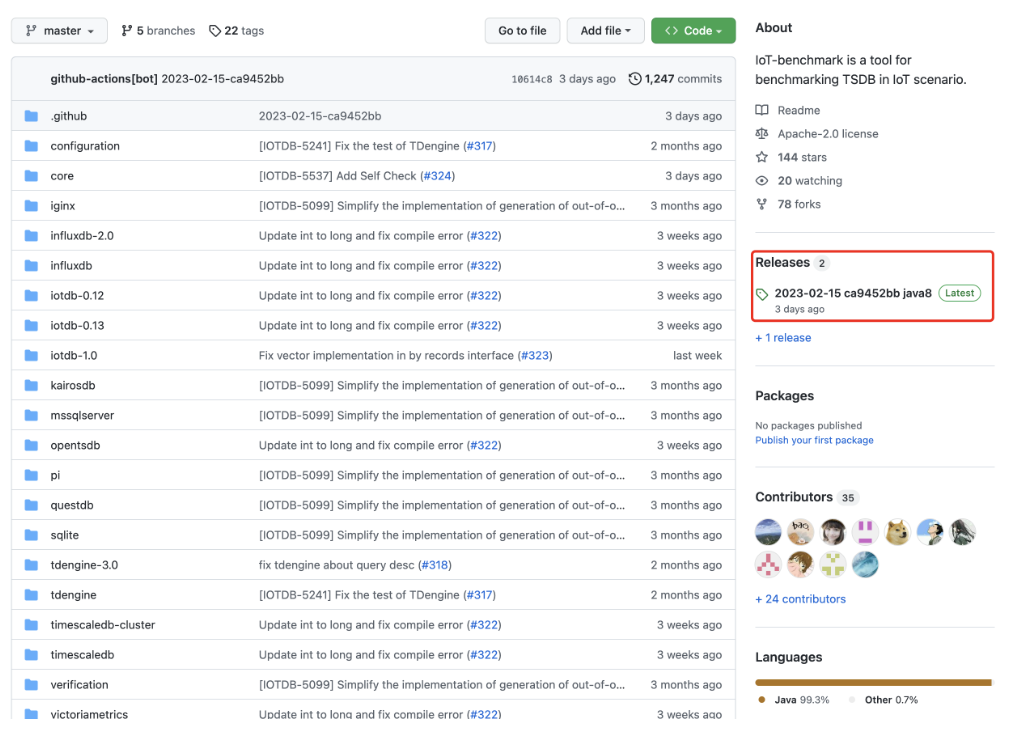The height and width of the screenshot is (742, 1018).
Task: Click the + 1 release link
Action: pos(783,338)
